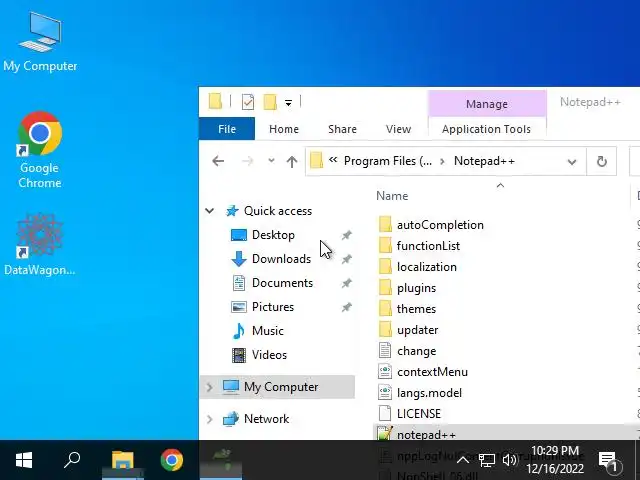Image resolution: width=640 pixels, height=480 pixels.
Task: Click the pin icon next to Downloads
Action: (x=347, y=259)
